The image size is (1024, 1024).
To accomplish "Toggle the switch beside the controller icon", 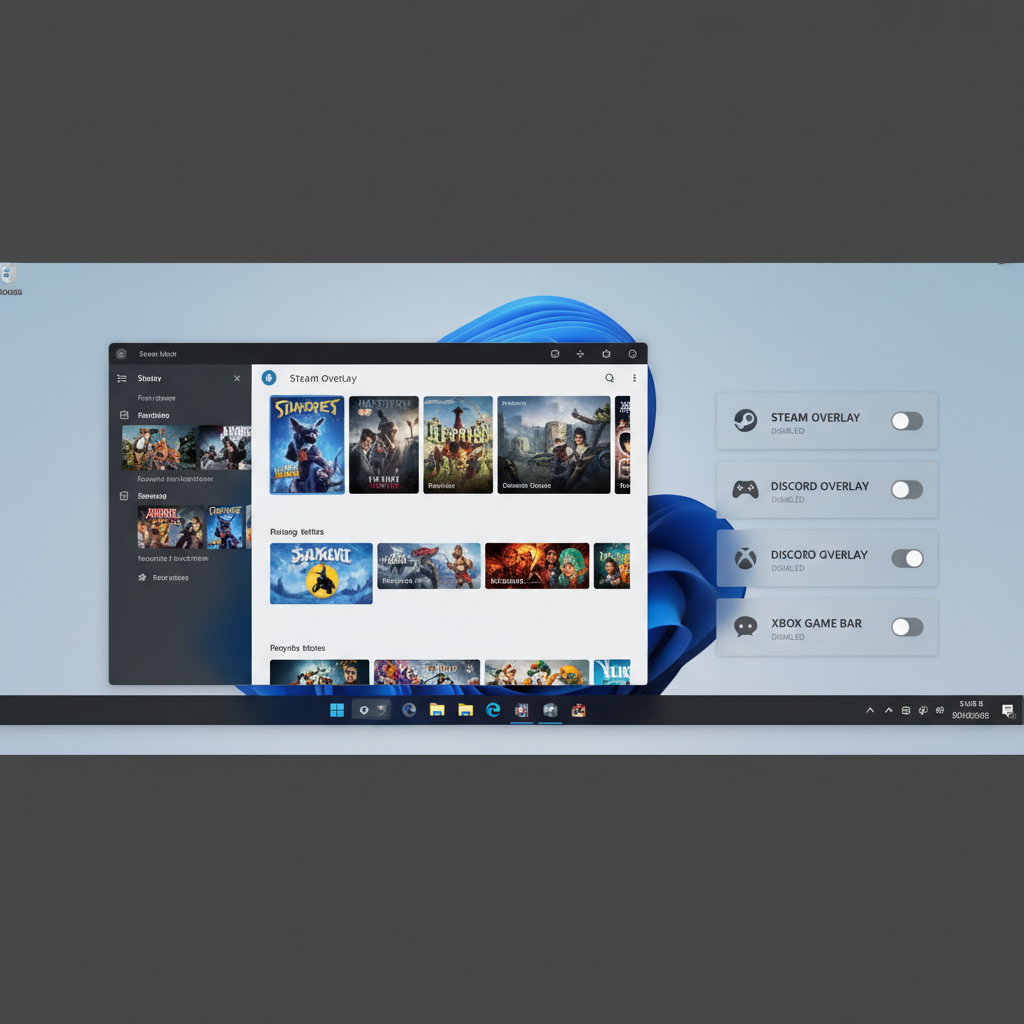I will click(x=907, y=490).
